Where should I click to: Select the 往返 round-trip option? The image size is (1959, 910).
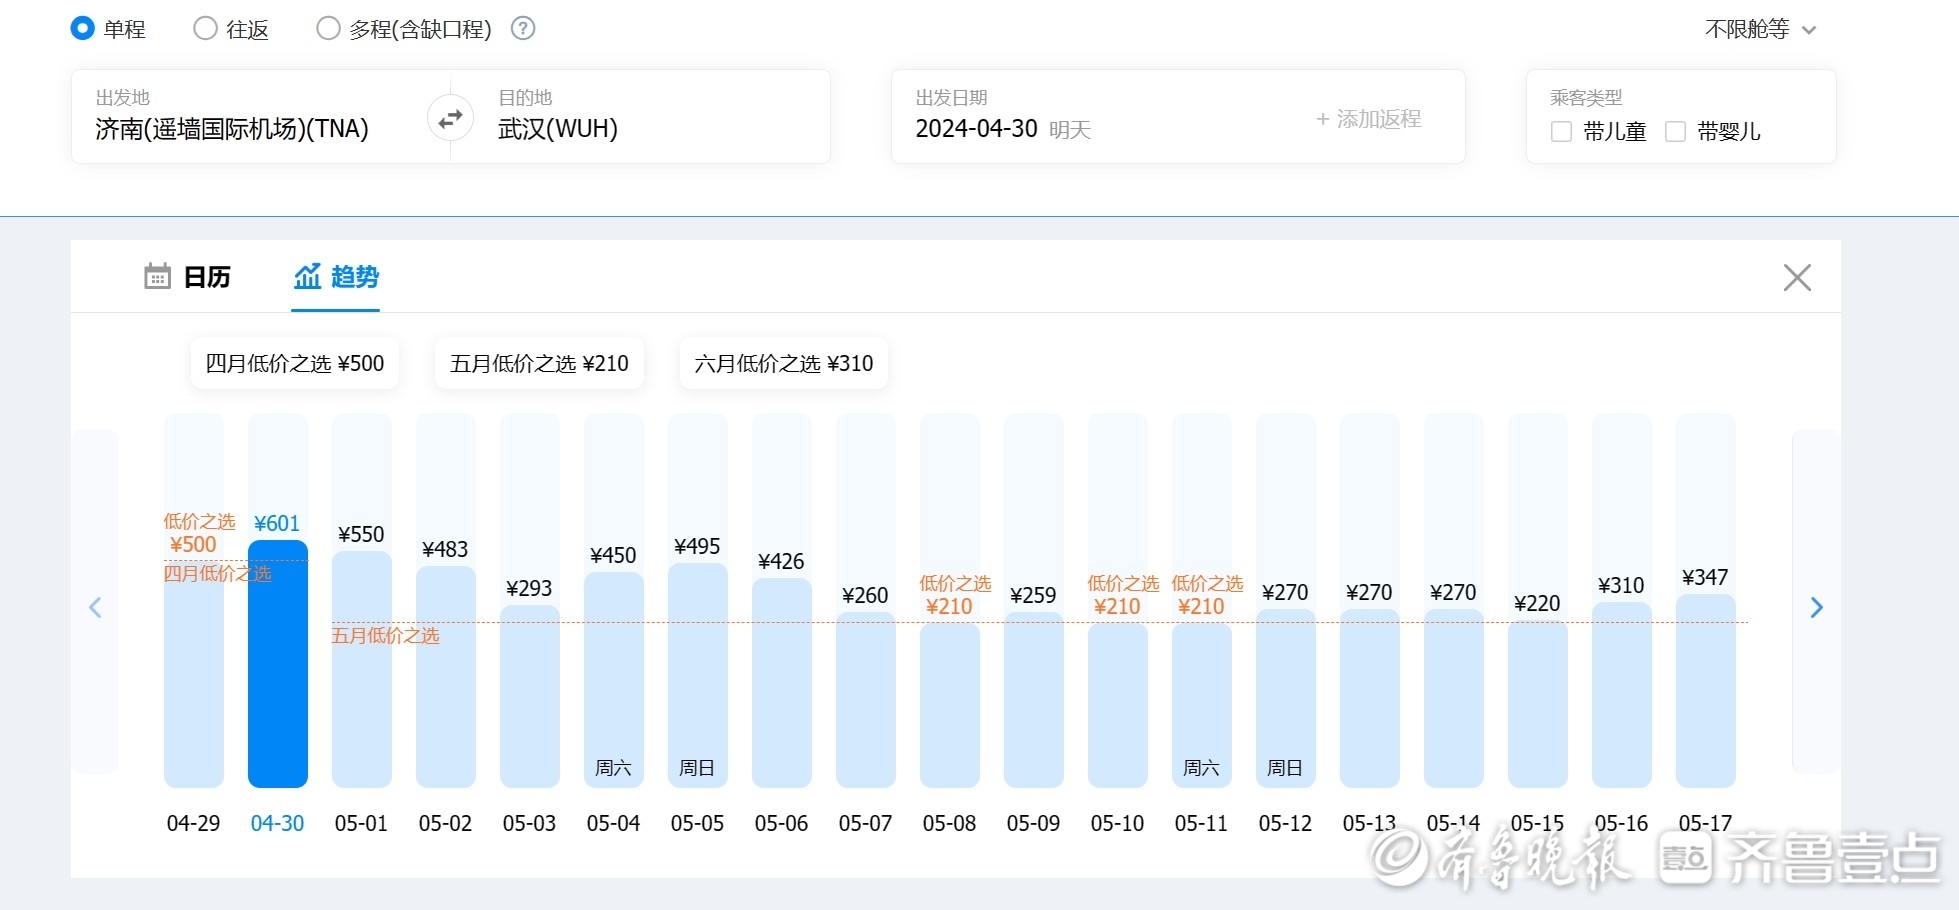[206, 29]
